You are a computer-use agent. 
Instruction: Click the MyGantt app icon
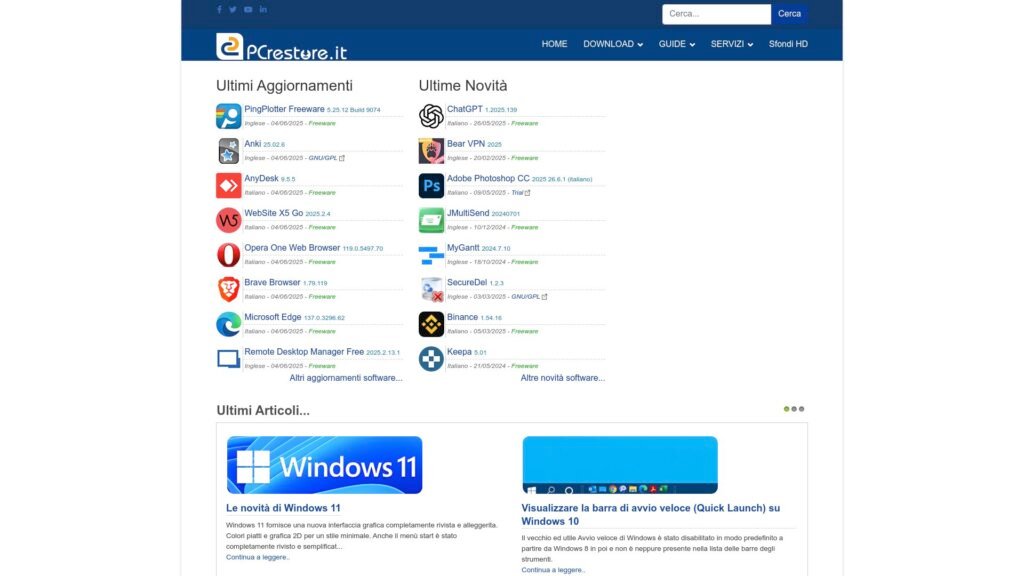click(x=431, y=255)
